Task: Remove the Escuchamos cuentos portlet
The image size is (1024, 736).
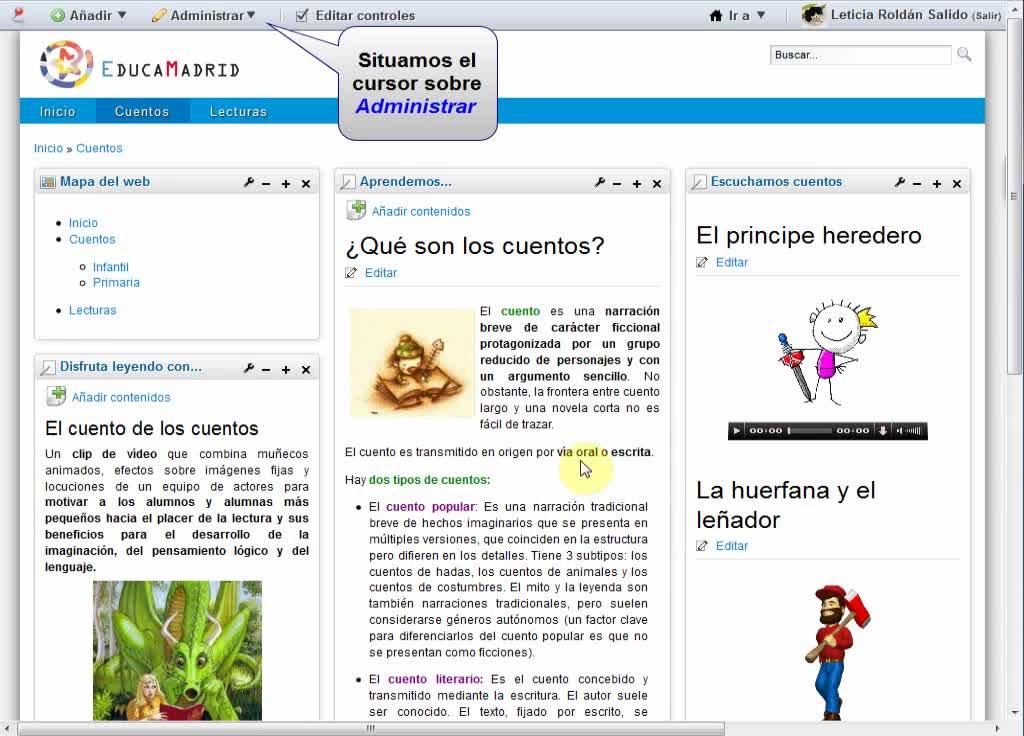Action: point(957,184)
